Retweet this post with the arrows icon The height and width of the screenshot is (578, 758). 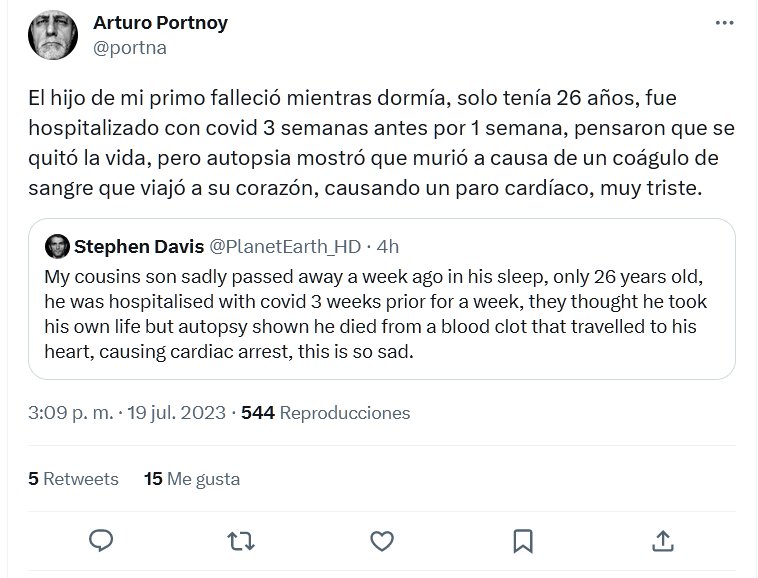pos(240,541)
